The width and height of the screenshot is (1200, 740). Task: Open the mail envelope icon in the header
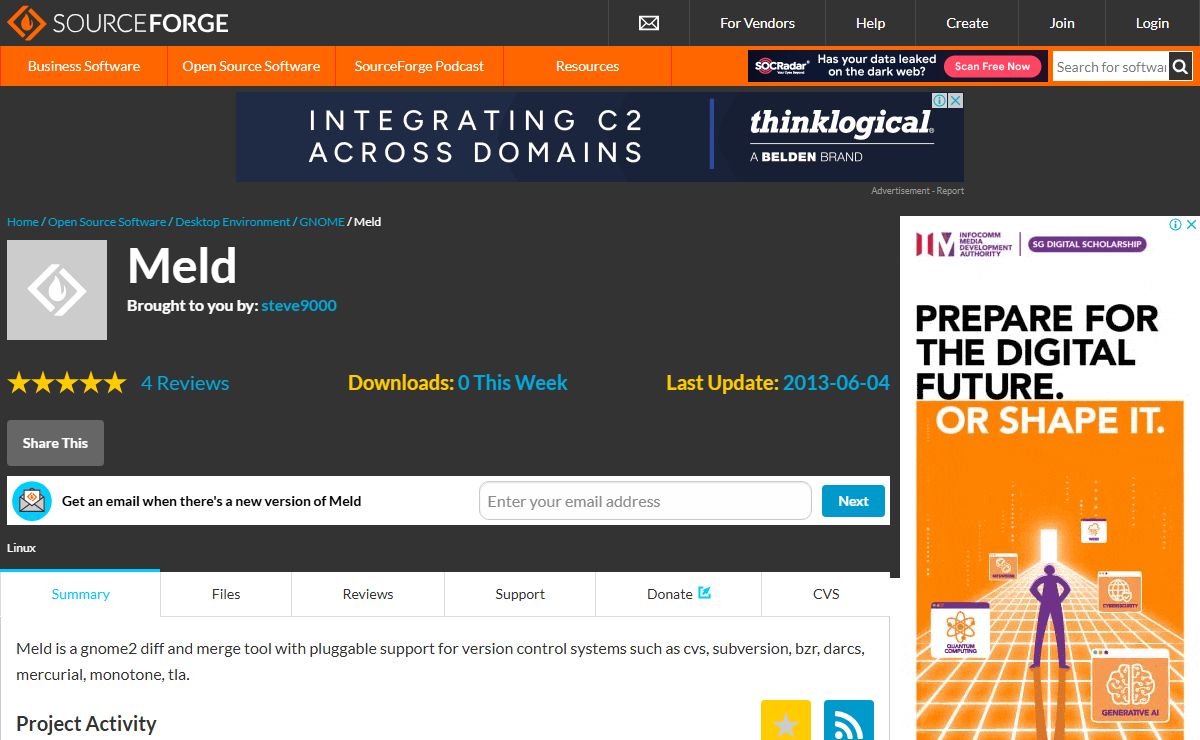coord(649,23)
